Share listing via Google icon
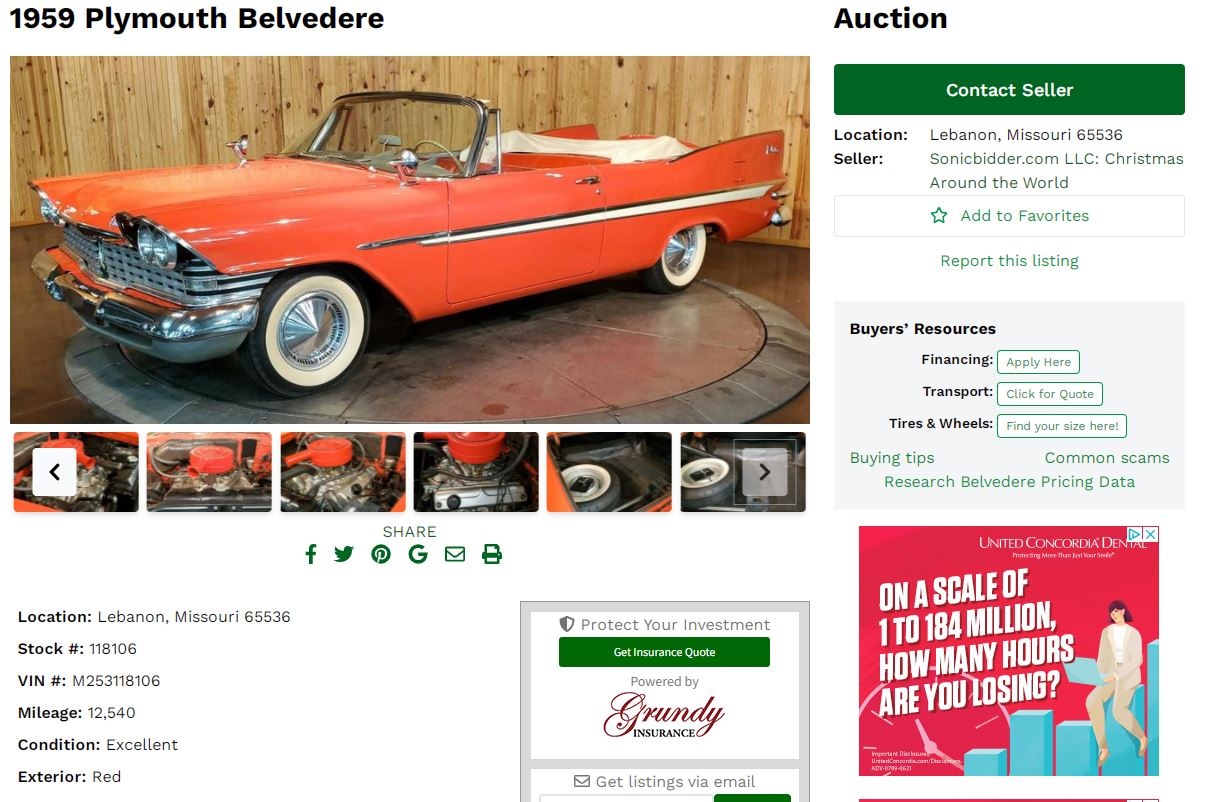This screenshot has height=802, width=1207. pos(418,554)
